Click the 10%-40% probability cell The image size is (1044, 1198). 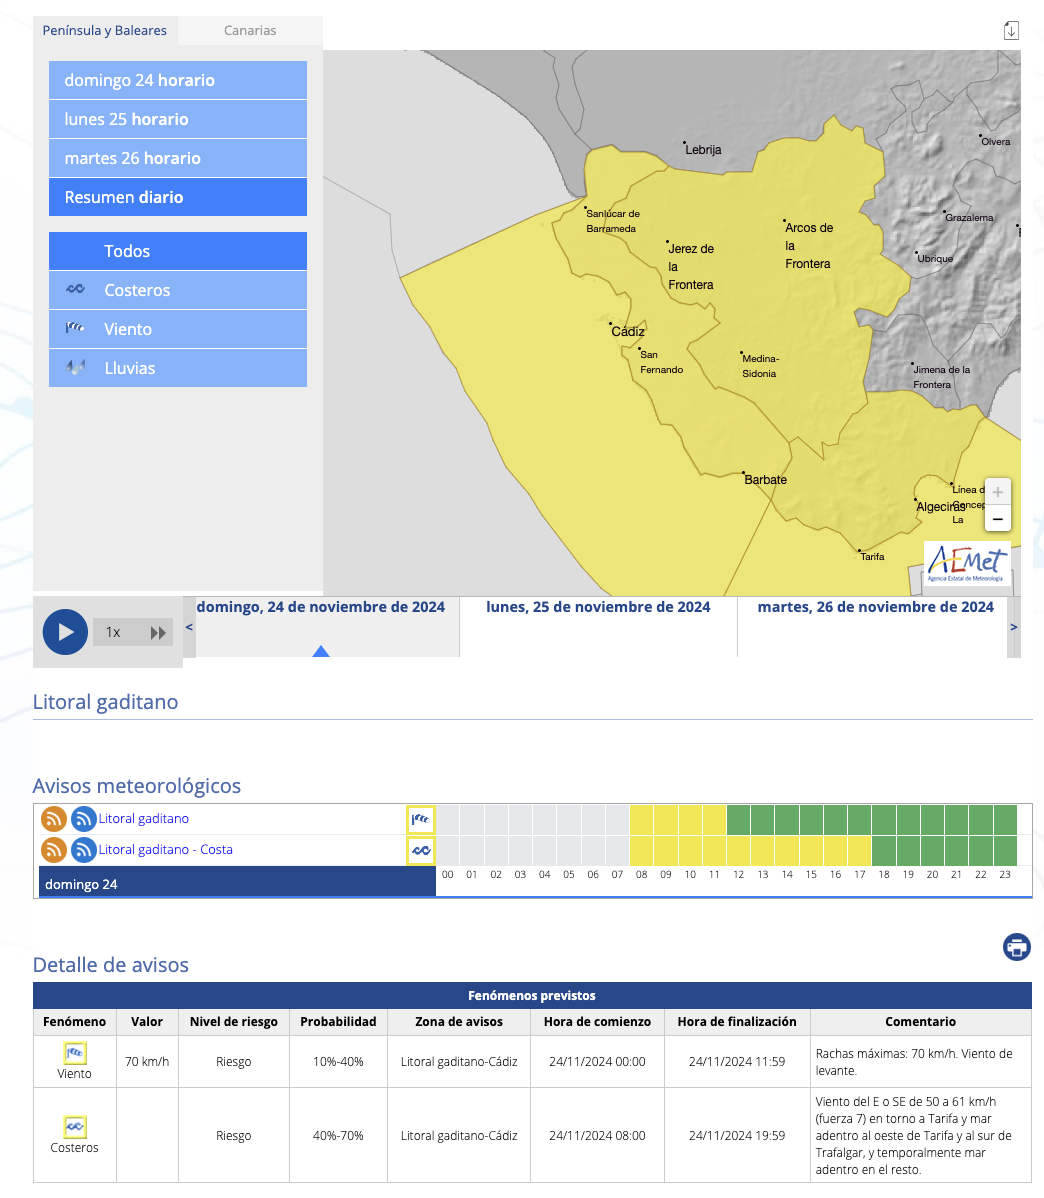338,1062
